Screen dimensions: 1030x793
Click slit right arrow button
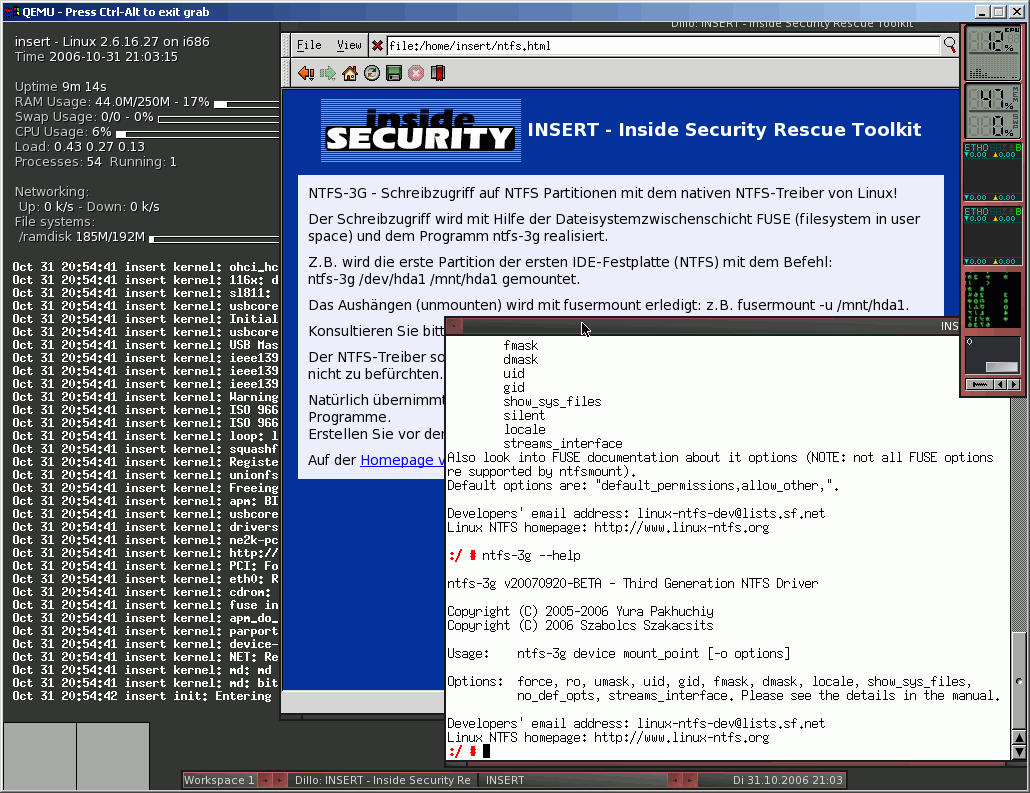pos(1014,384)
